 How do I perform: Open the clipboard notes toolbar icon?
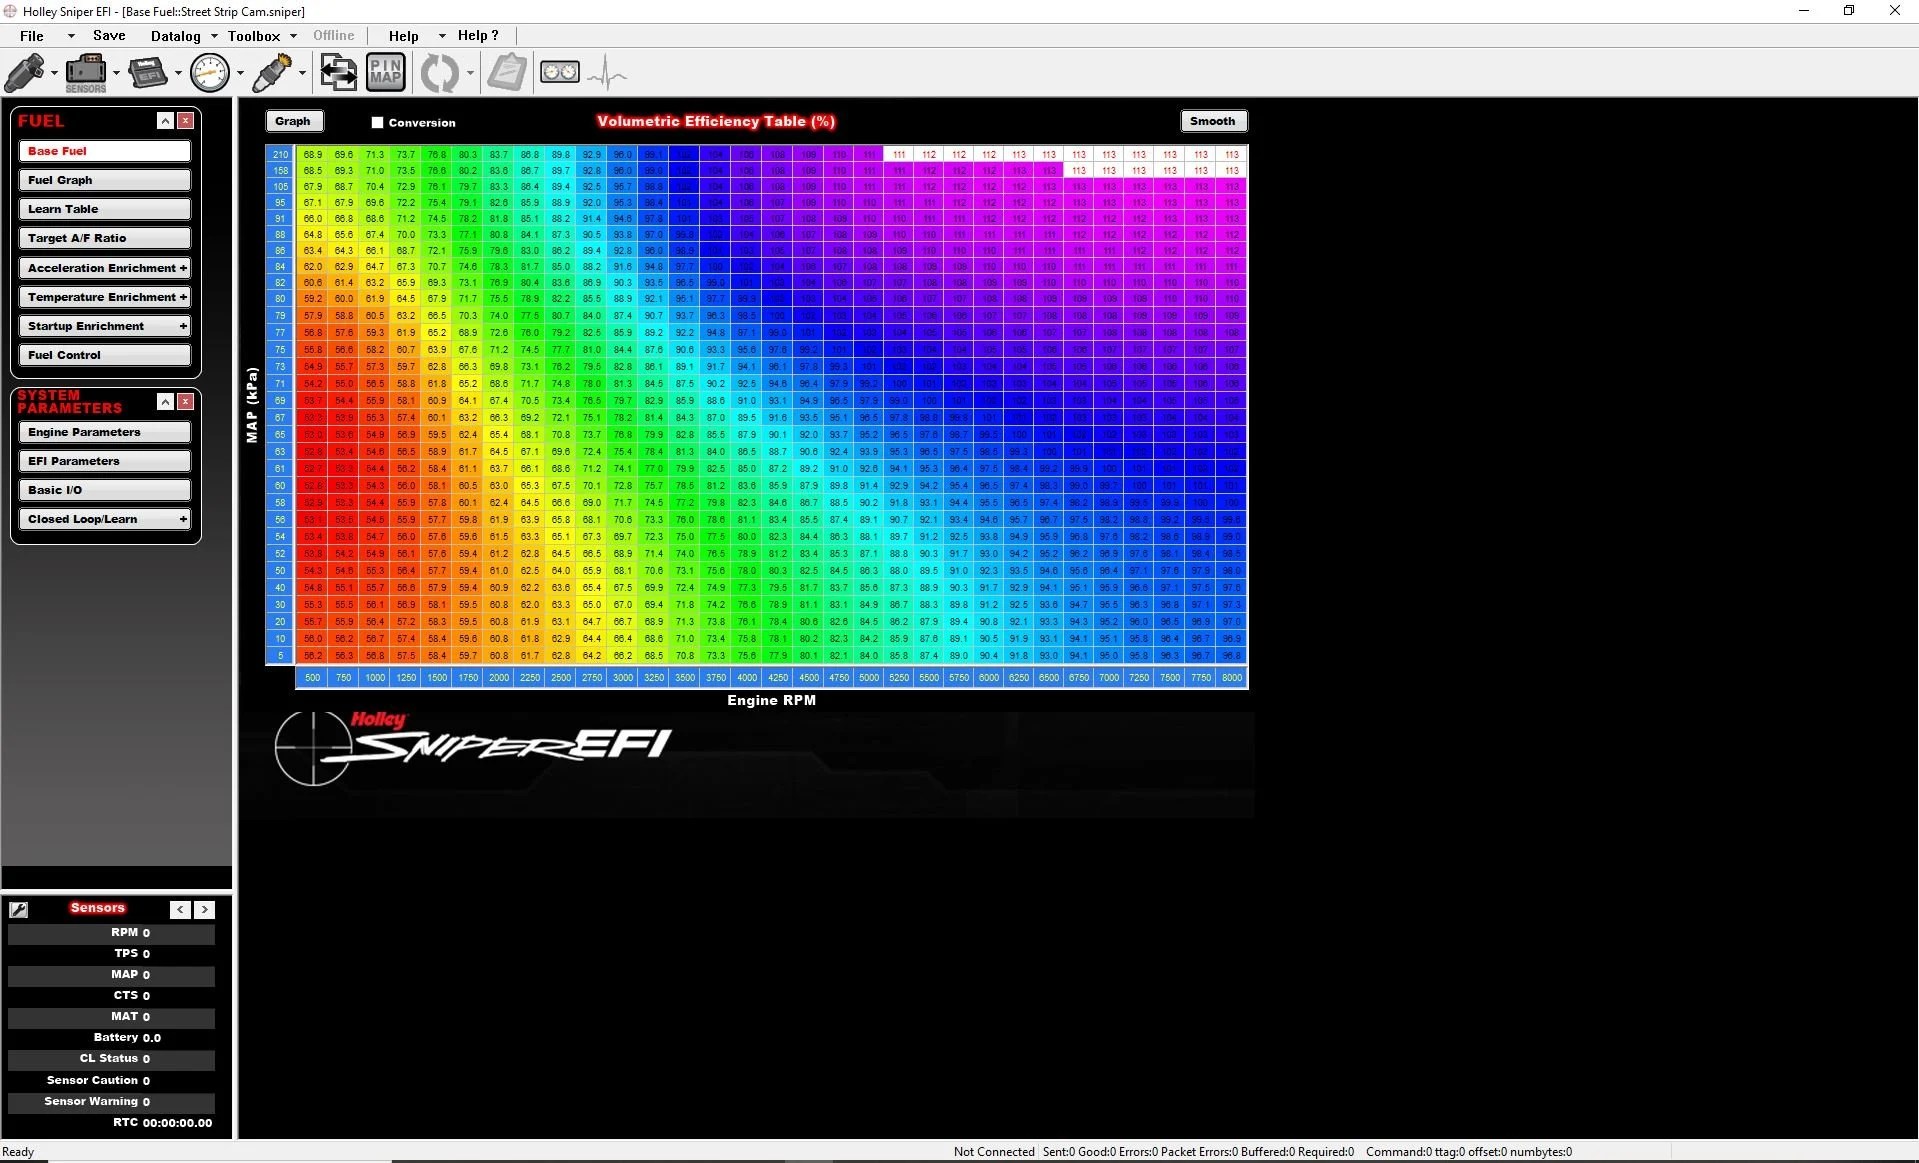pos(507,73)
